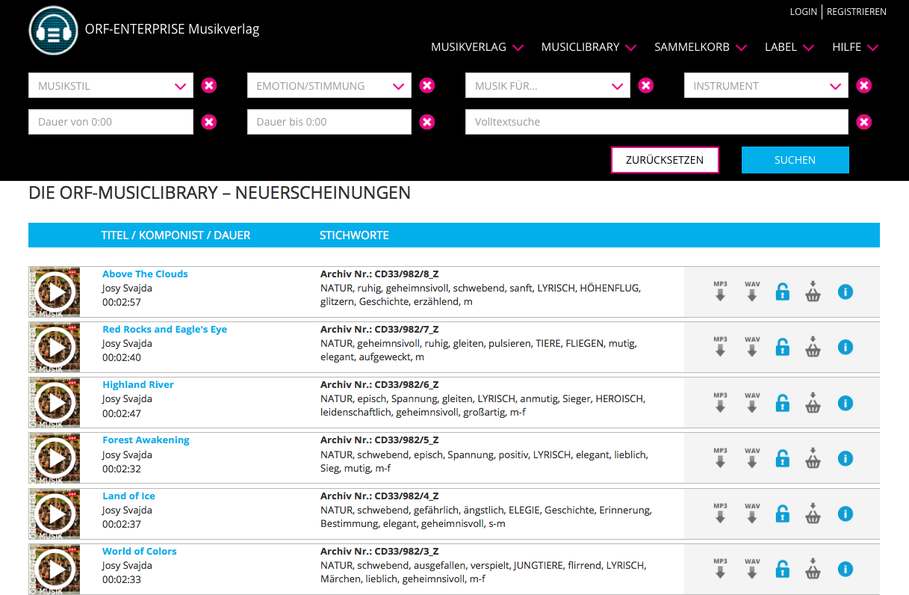Click the lock icon for Highland River
Image resolution: width=909 pixels, height=595 pixels.
783,402
